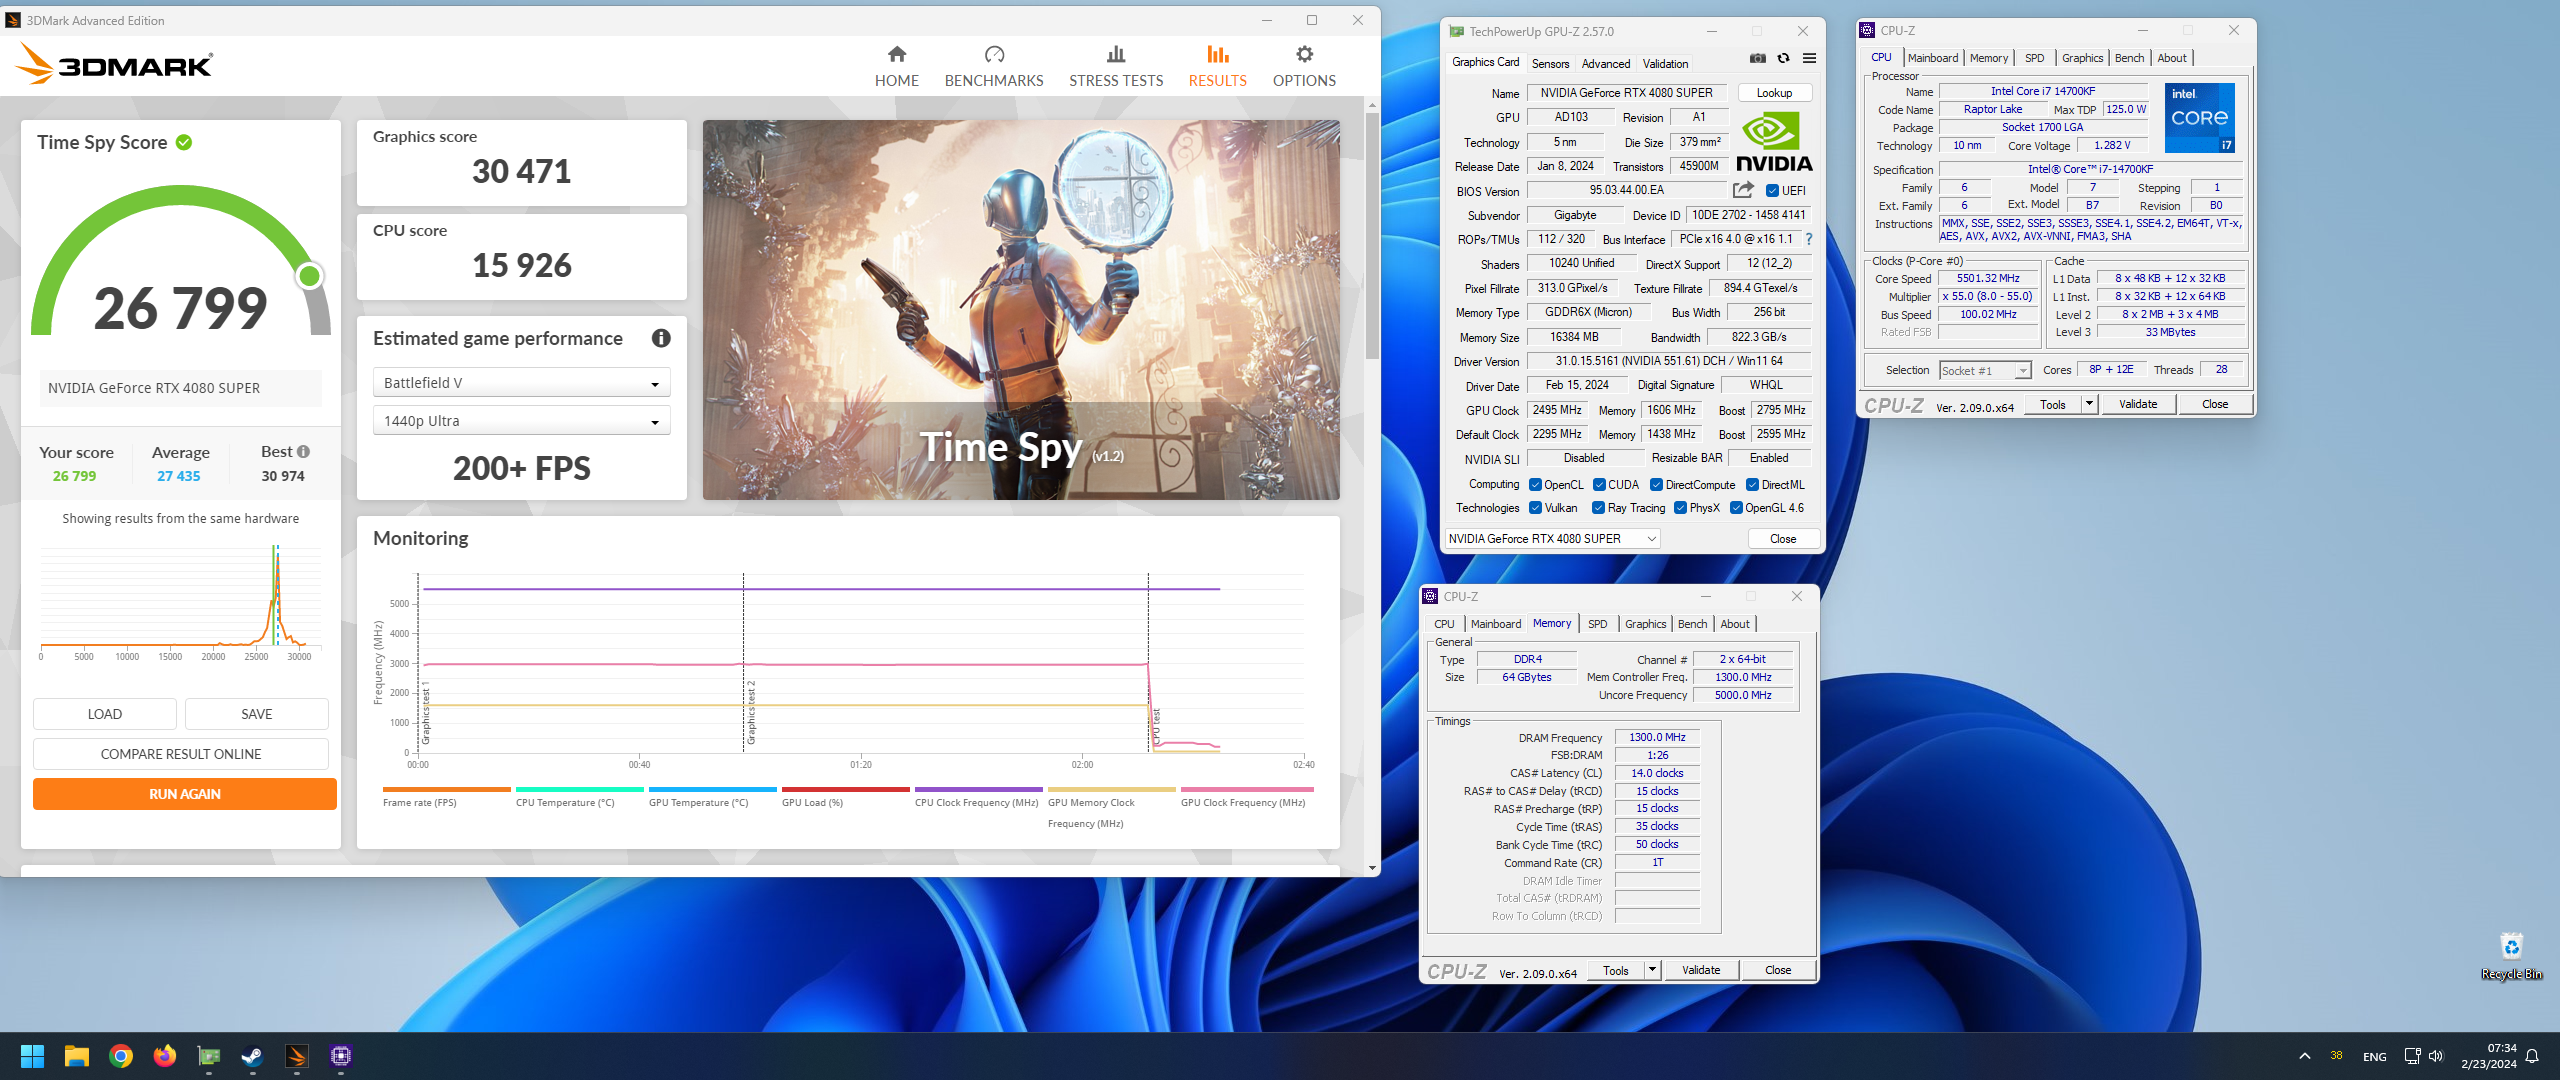
Task: Open the notifications bell in the tray
Action: [x=2533, y=1056]
